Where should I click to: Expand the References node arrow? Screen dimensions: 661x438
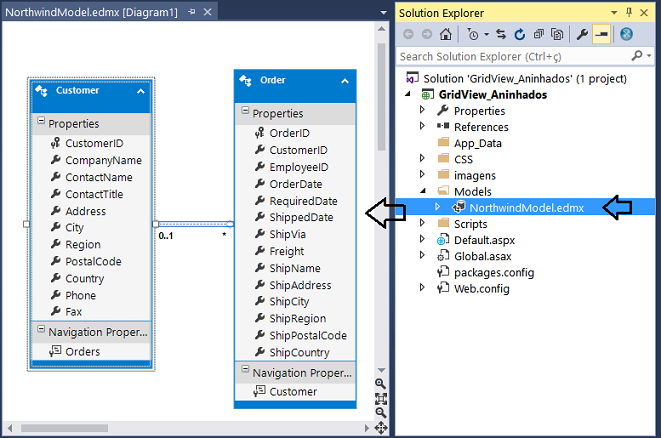pos(422,126)
